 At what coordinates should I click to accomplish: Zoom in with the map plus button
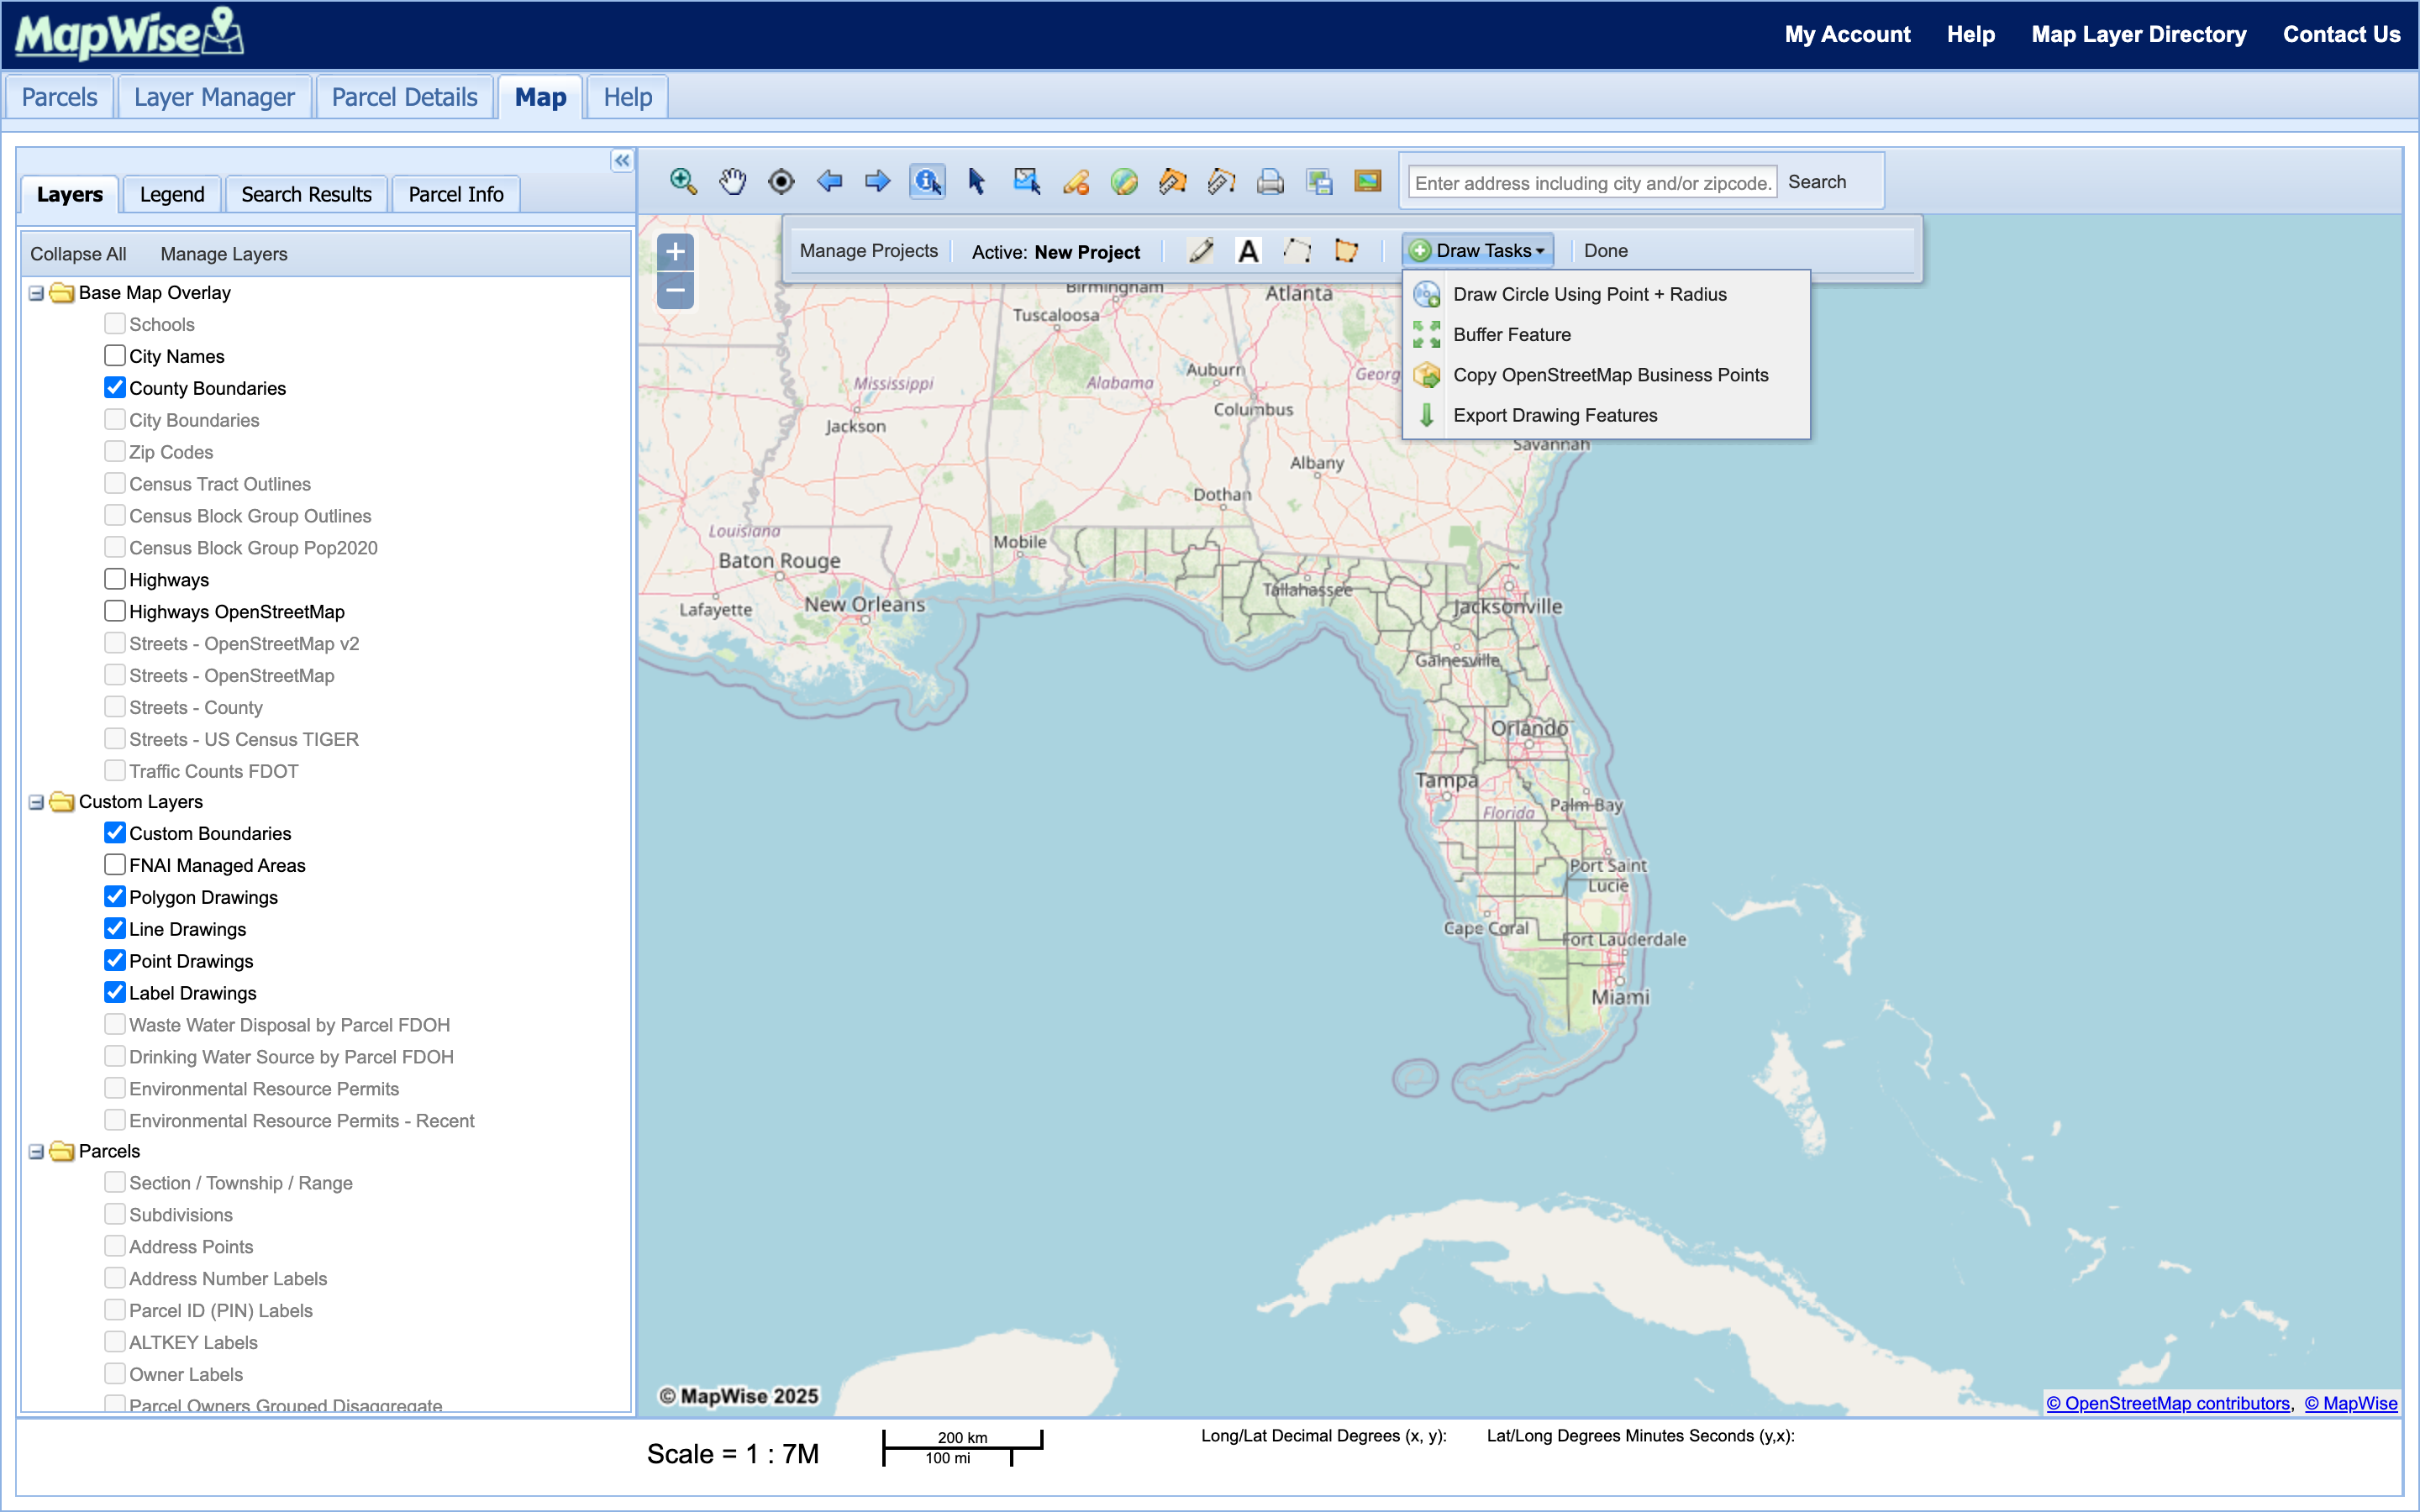tap(676, 251)
